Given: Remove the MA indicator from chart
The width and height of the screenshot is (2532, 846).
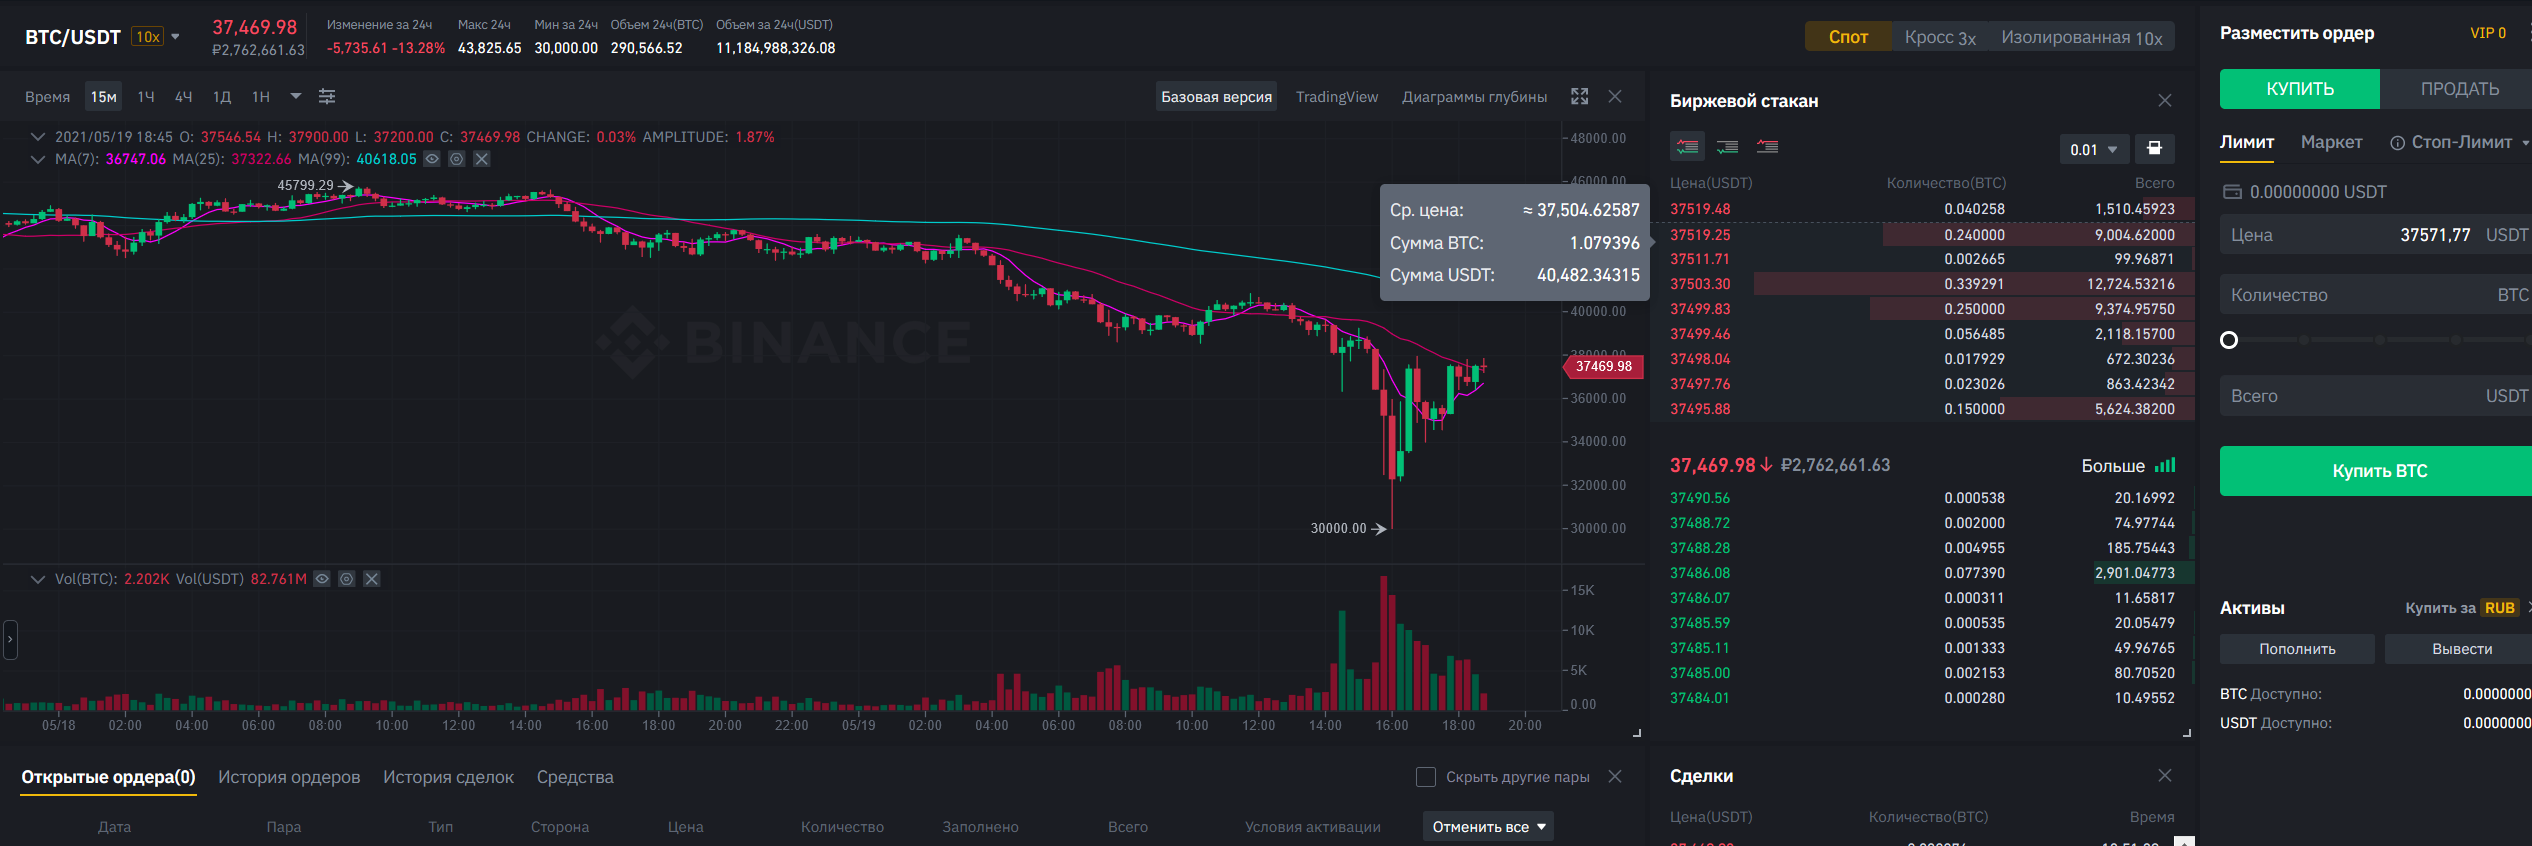Looking at the screenshot, I should click(x=481, y=159).
